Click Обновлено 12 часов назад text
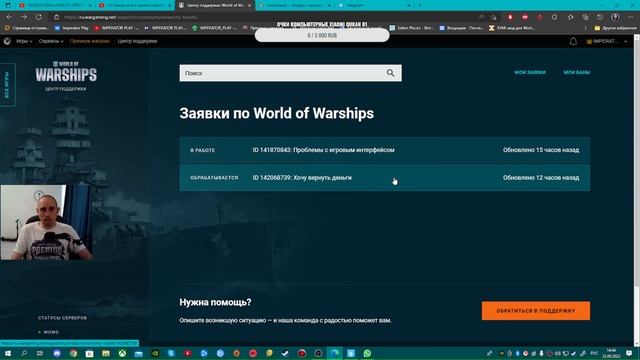 541,178
